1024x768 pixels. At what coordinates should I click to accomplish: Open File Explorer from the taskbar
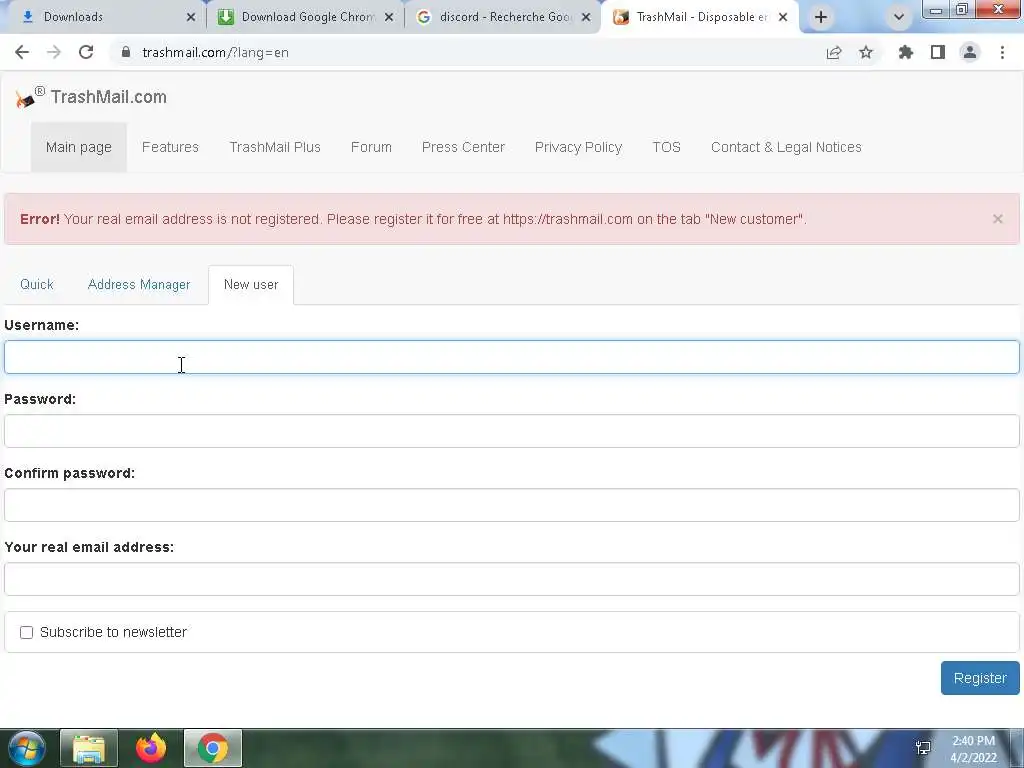(89, 748)
